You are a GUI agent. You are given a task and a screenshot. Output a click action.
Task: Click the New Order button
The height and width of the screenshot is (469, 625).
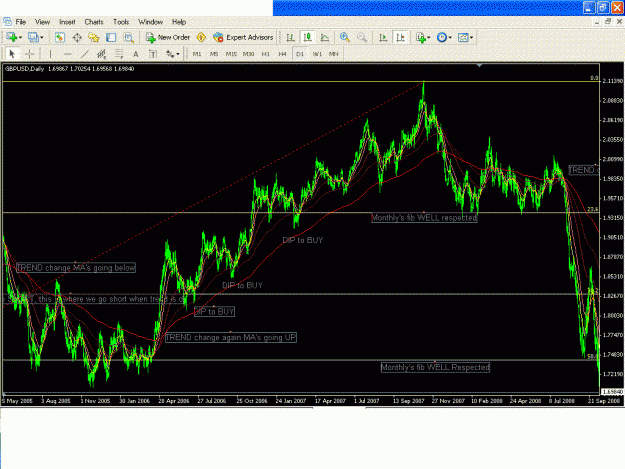click(168, 37)
